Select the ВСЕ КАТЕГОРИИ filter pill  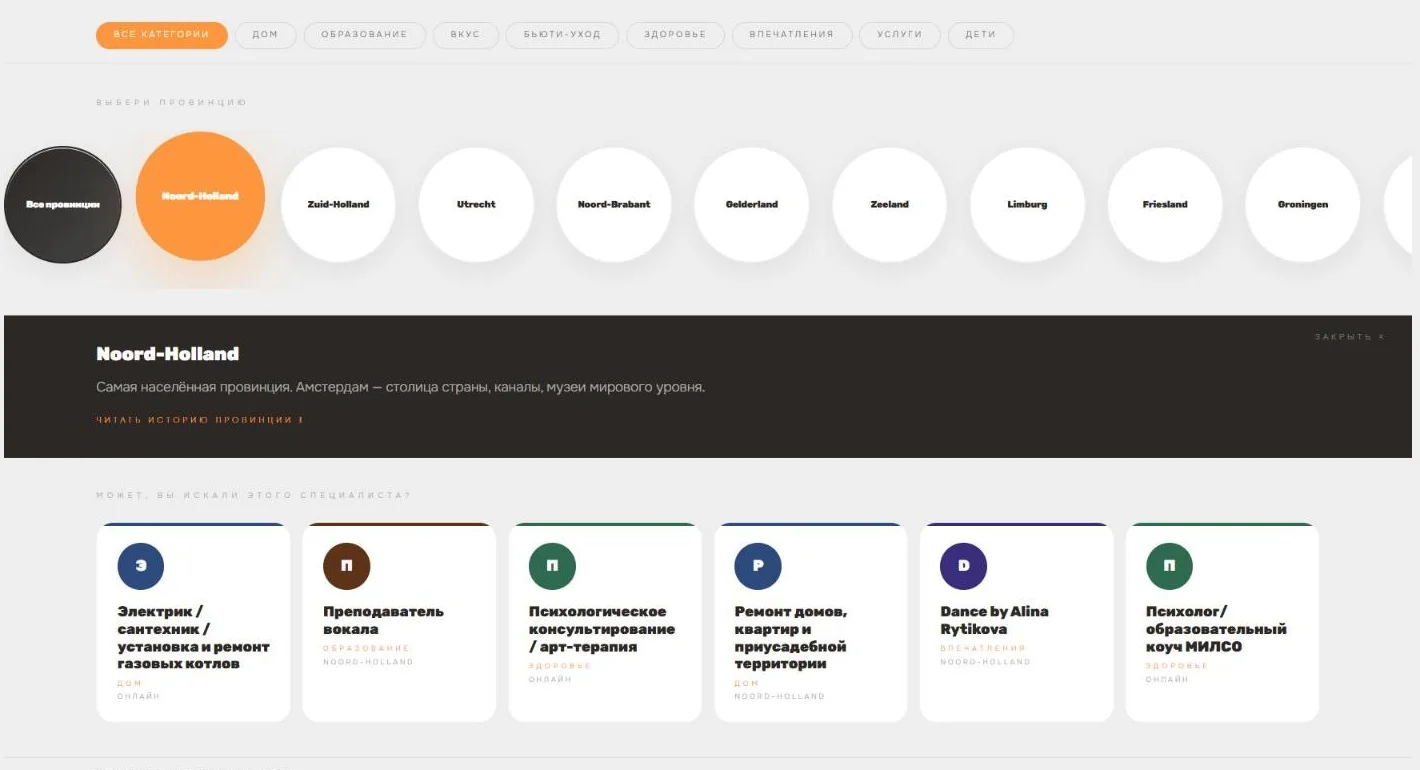point(162,35)
